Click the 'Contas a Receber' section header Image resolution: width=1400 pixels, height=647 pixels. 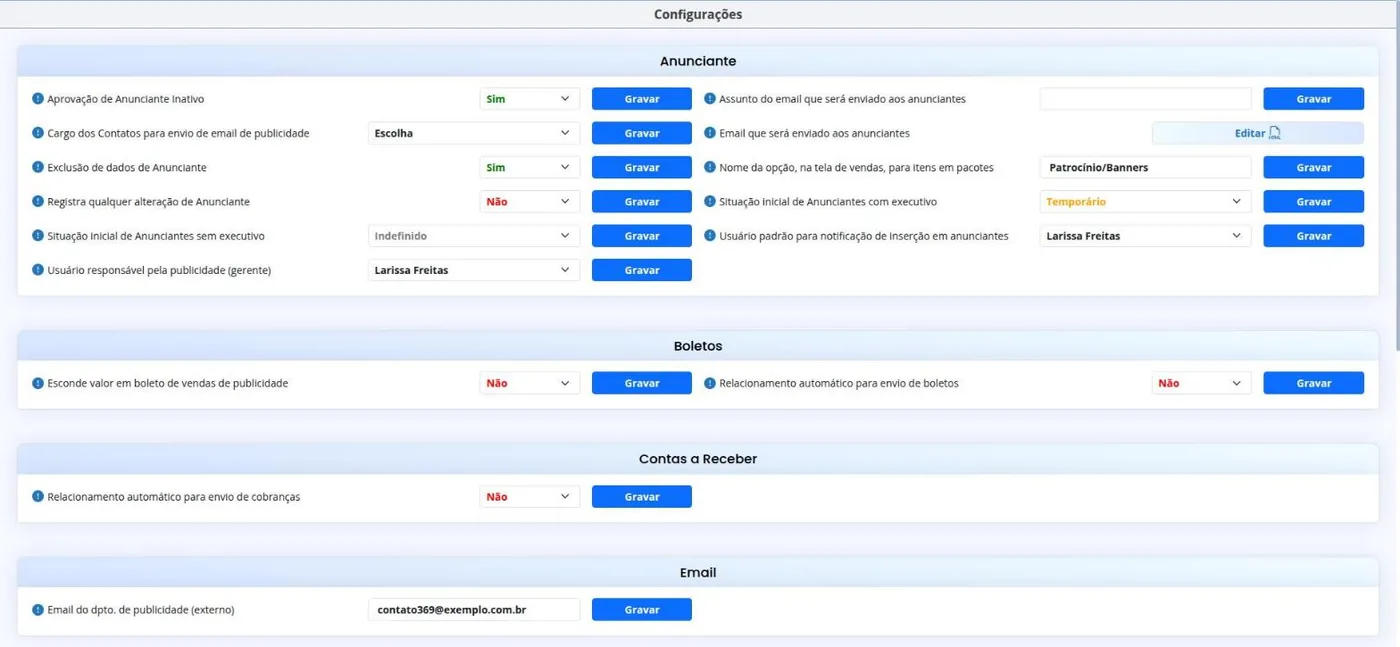[698, 459]
